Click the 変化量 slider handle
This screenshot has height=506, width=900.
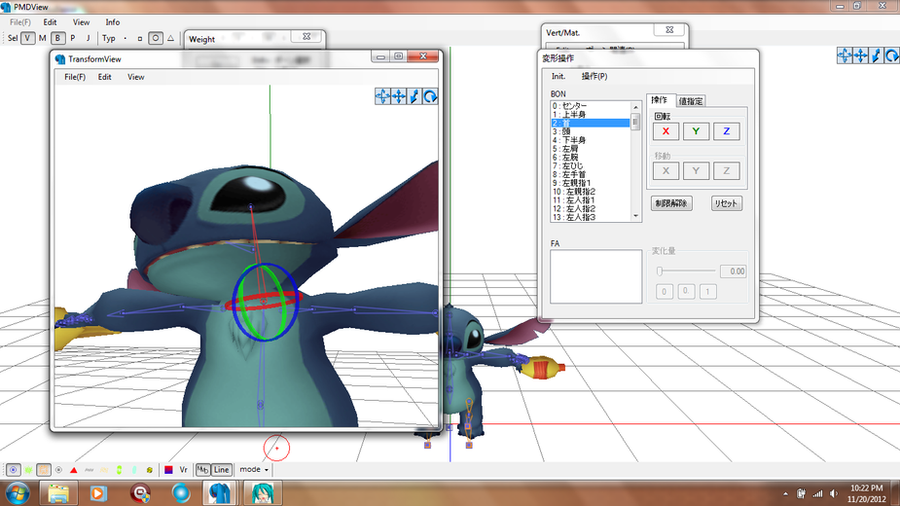pos(660,271)
